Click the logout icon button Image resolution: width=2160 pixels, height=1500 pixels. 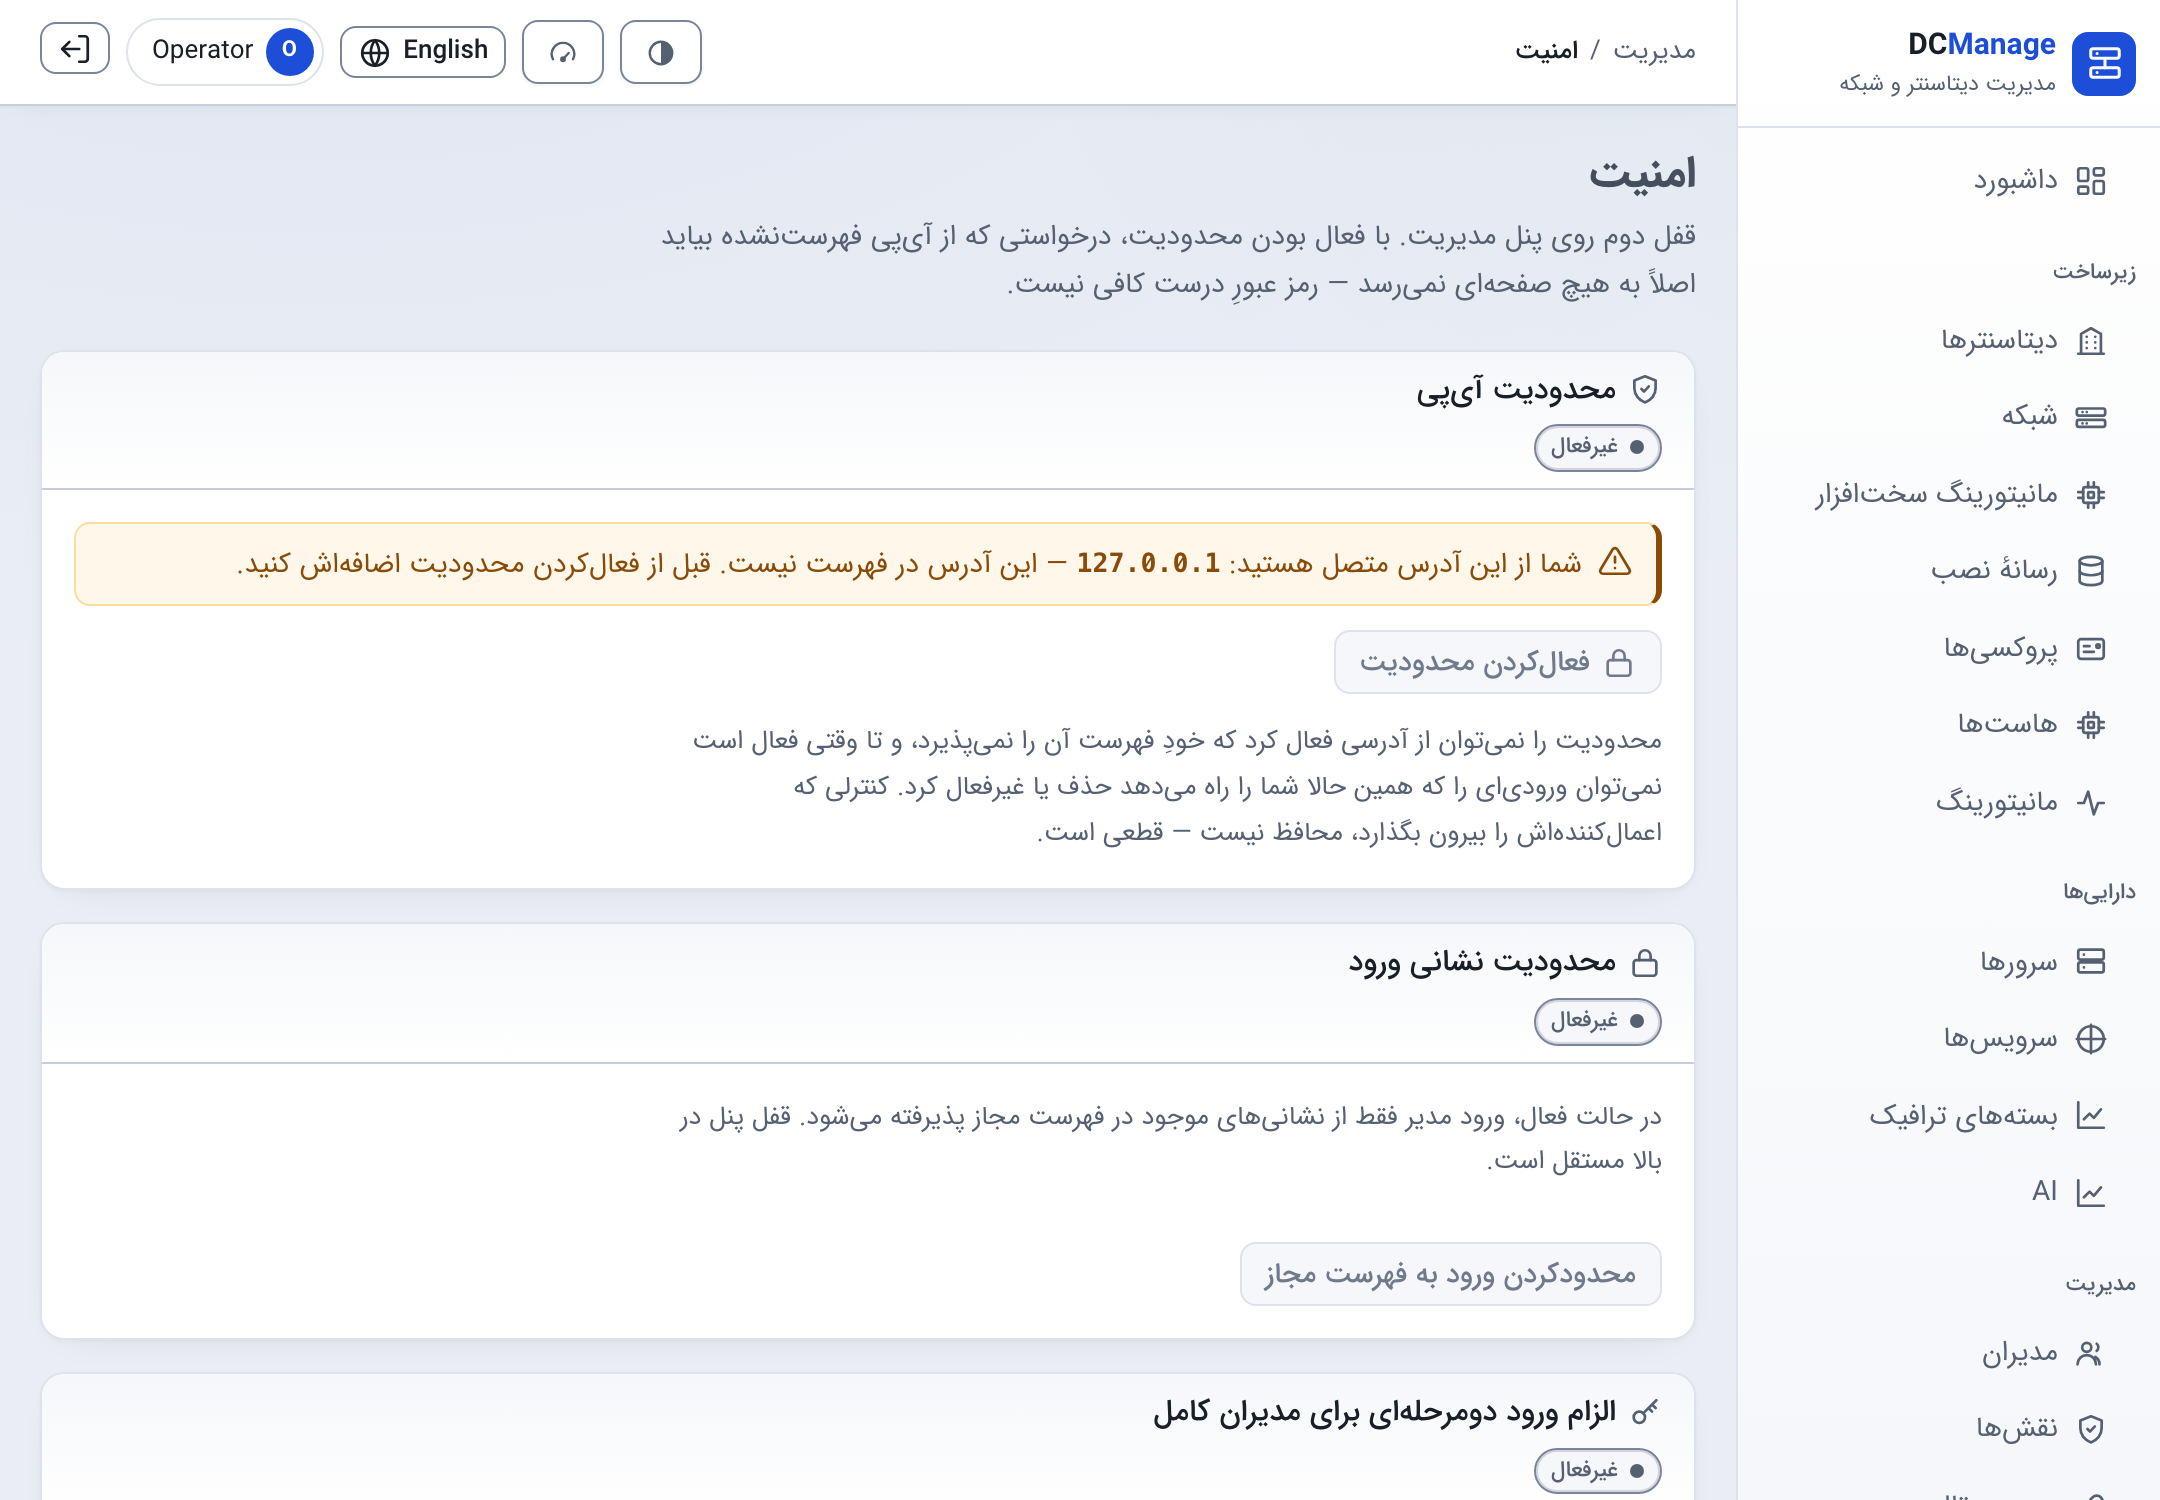click(75, 49)
